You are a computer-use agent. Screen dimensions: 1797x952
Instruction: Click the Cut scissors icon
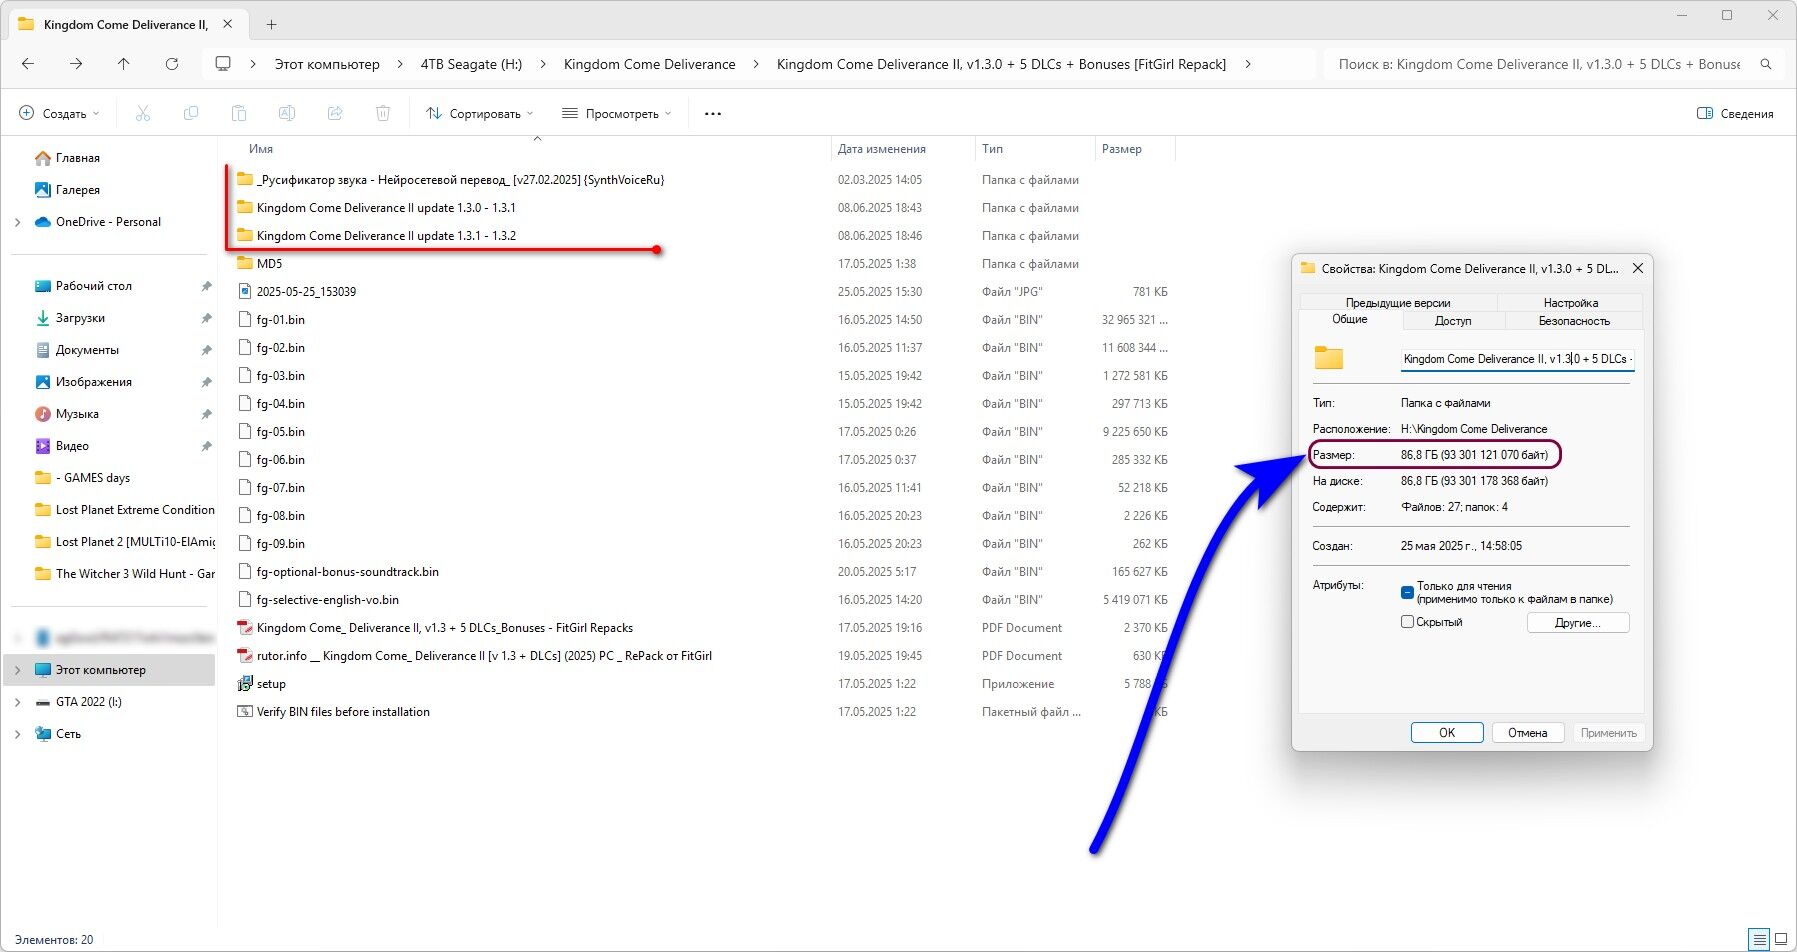tap(143, 114)
